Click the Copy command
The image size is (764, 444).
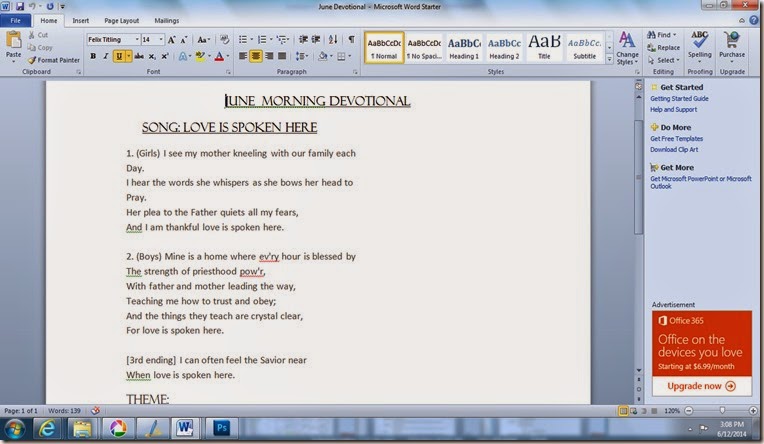coord(40,47)
